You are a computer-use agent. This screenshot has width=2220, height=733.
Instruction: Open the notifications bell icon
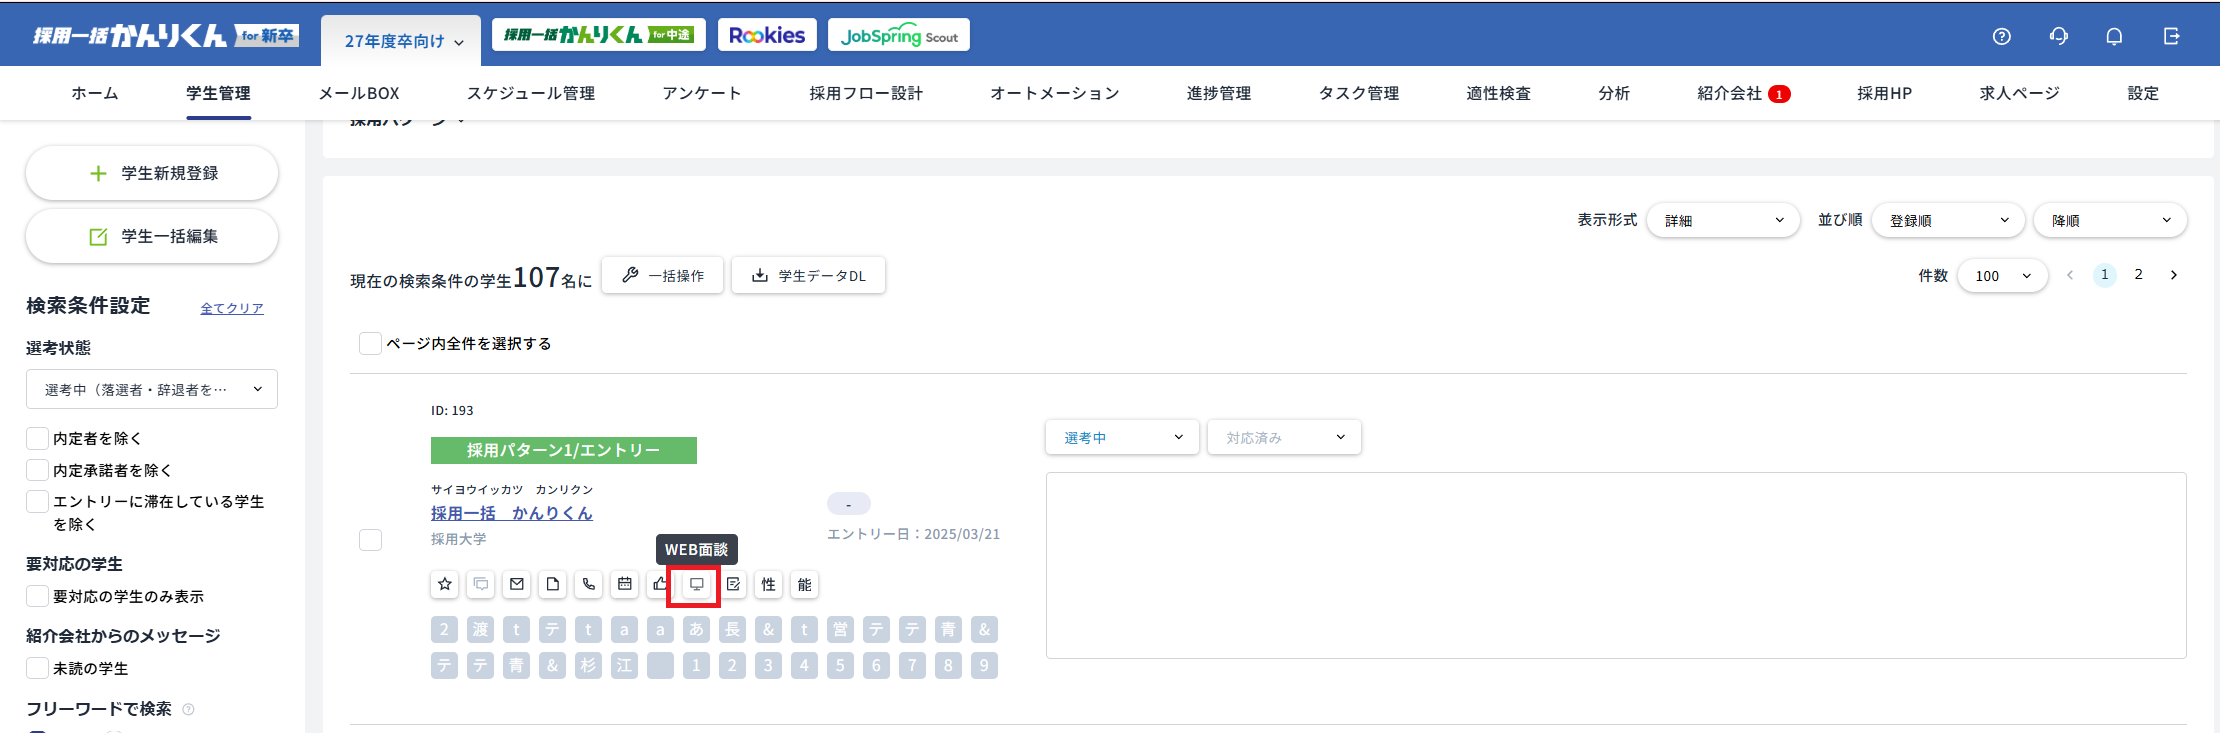[x=2114, y=36]
